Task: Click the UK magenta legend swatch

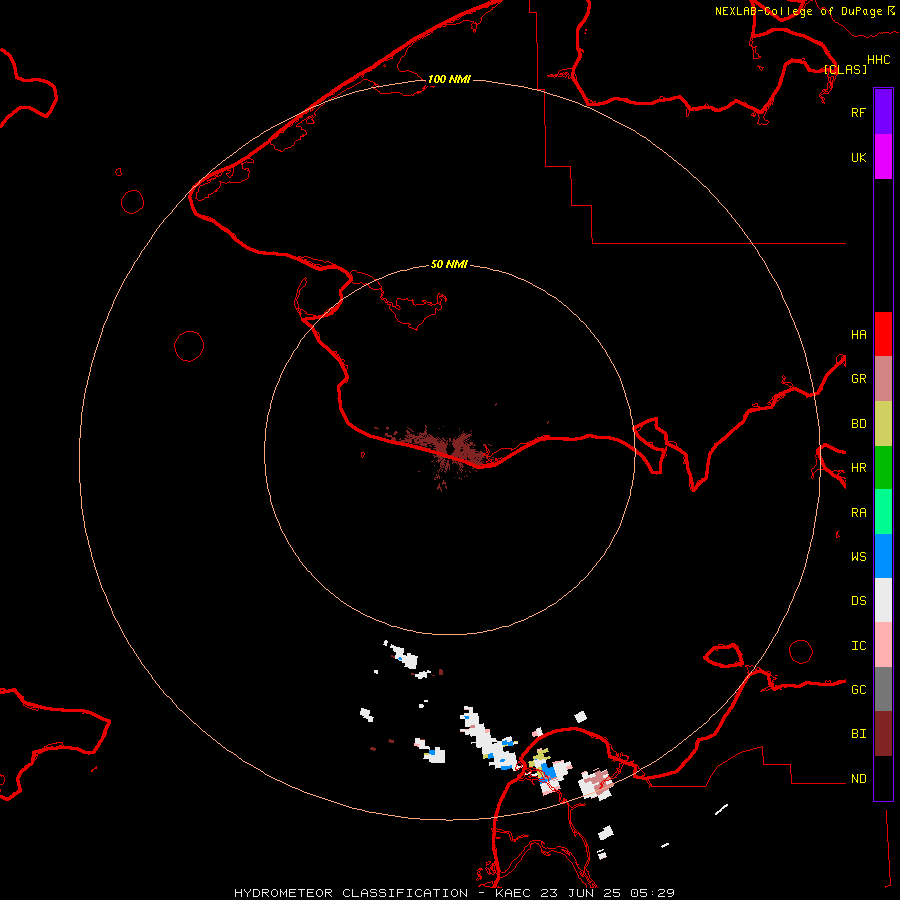Action: [x=883, y=157]
